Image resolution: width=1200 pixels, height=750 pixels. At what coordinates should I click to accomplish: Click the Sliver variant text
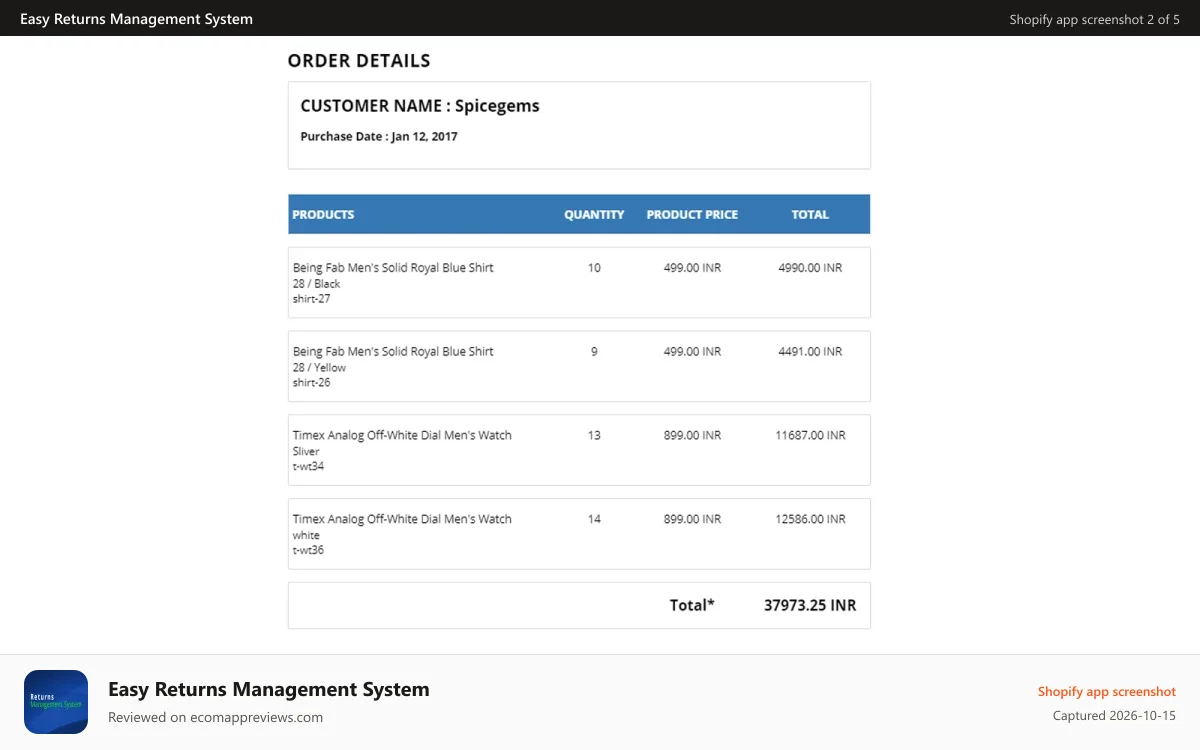click(x=306, y=452)
